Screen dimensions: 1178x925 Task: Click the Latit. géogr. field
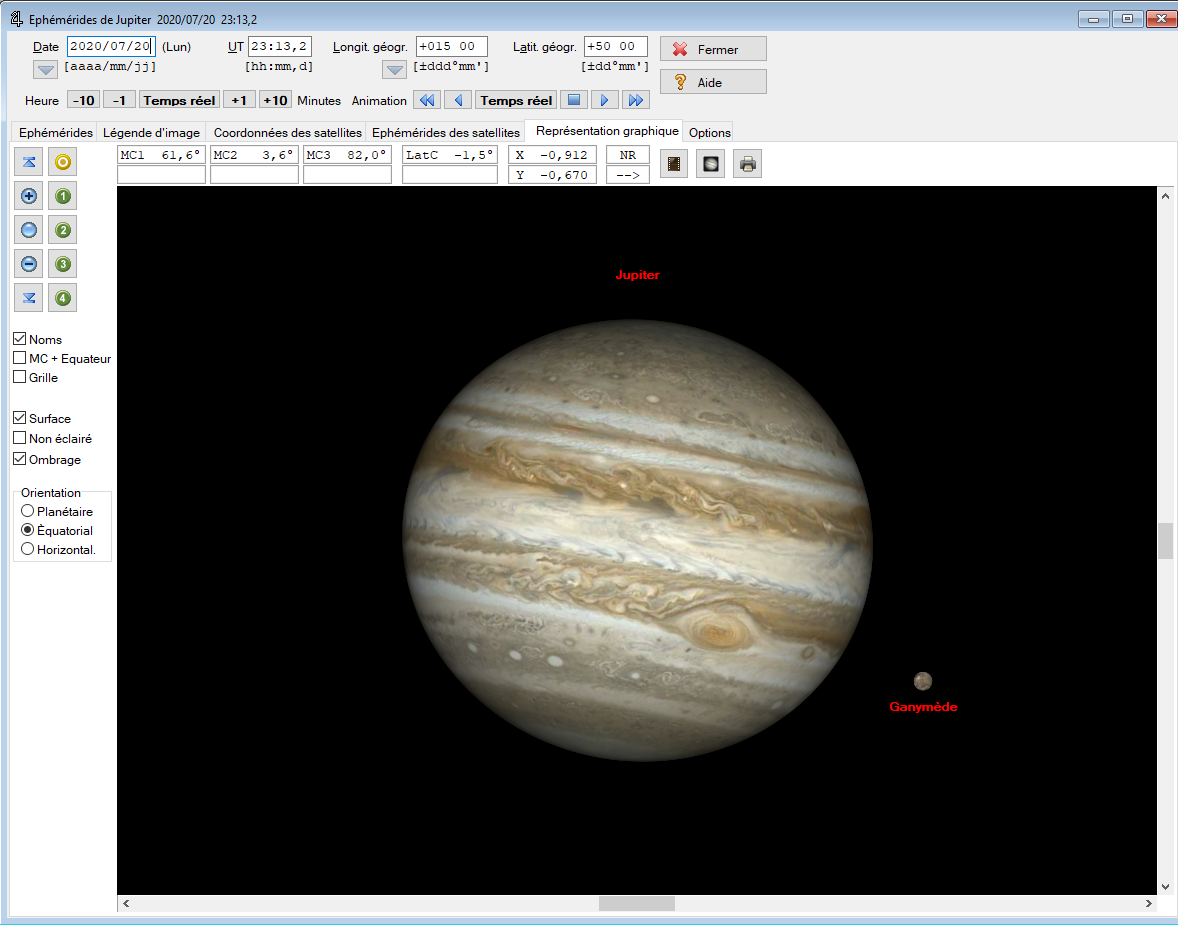click(x=616, y=46)
